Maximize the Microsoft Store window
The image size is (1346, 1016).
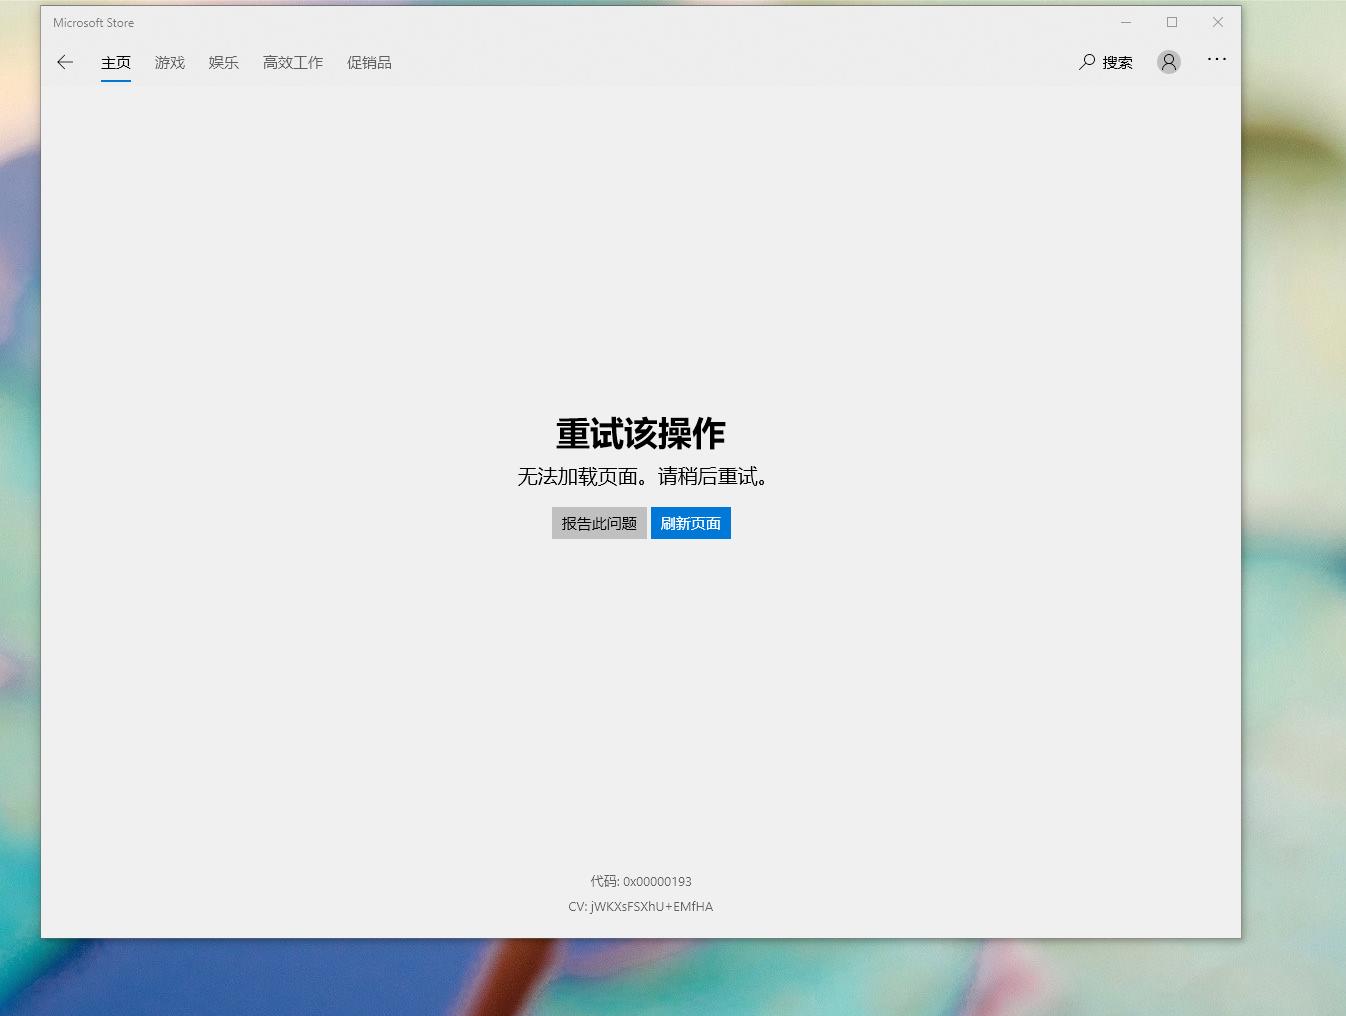pyautogui.click(x=1172, y=22)
